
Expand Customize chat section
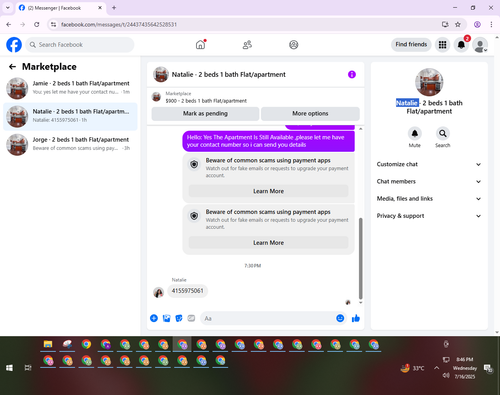(429, 164)
